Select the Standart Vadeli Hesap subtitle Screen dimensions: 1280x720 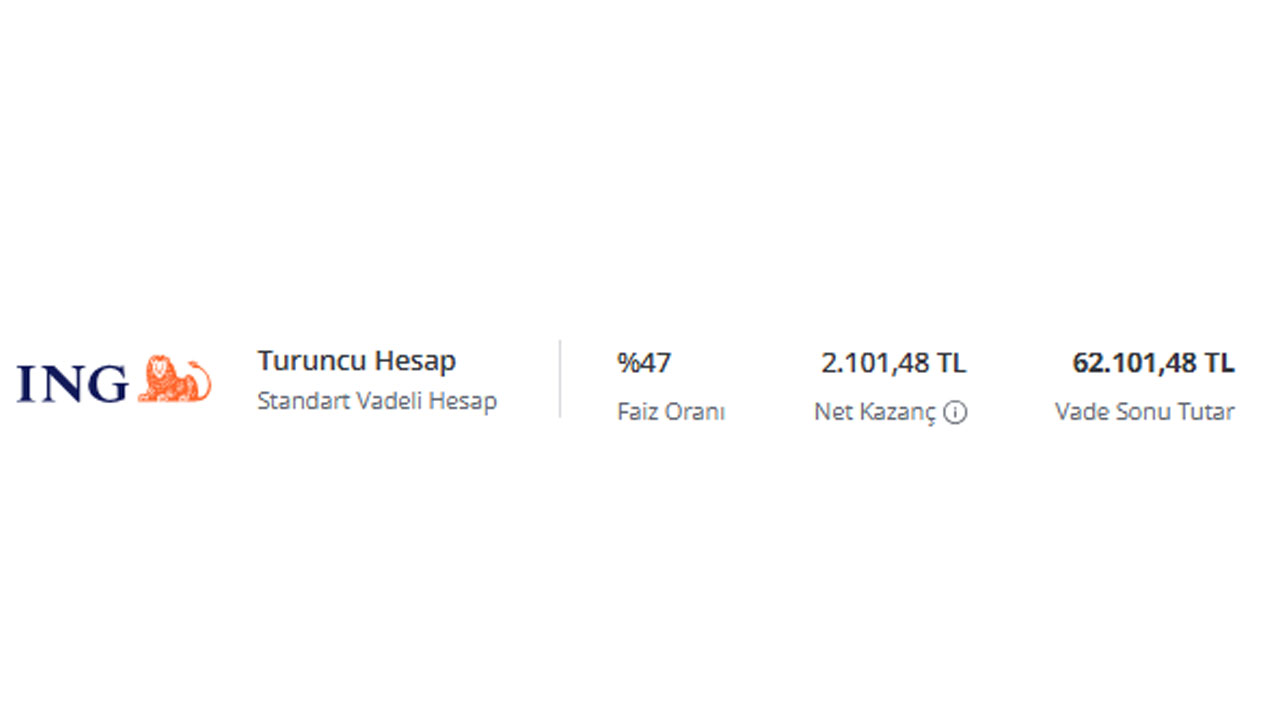point(376,401)
